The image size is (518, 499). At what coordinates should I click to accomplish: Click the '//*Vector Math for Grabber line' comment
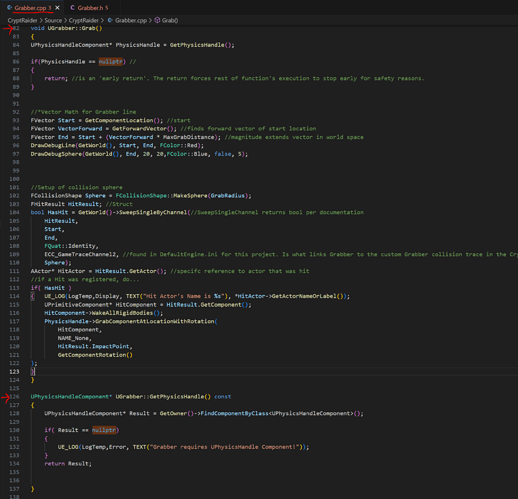83,112
